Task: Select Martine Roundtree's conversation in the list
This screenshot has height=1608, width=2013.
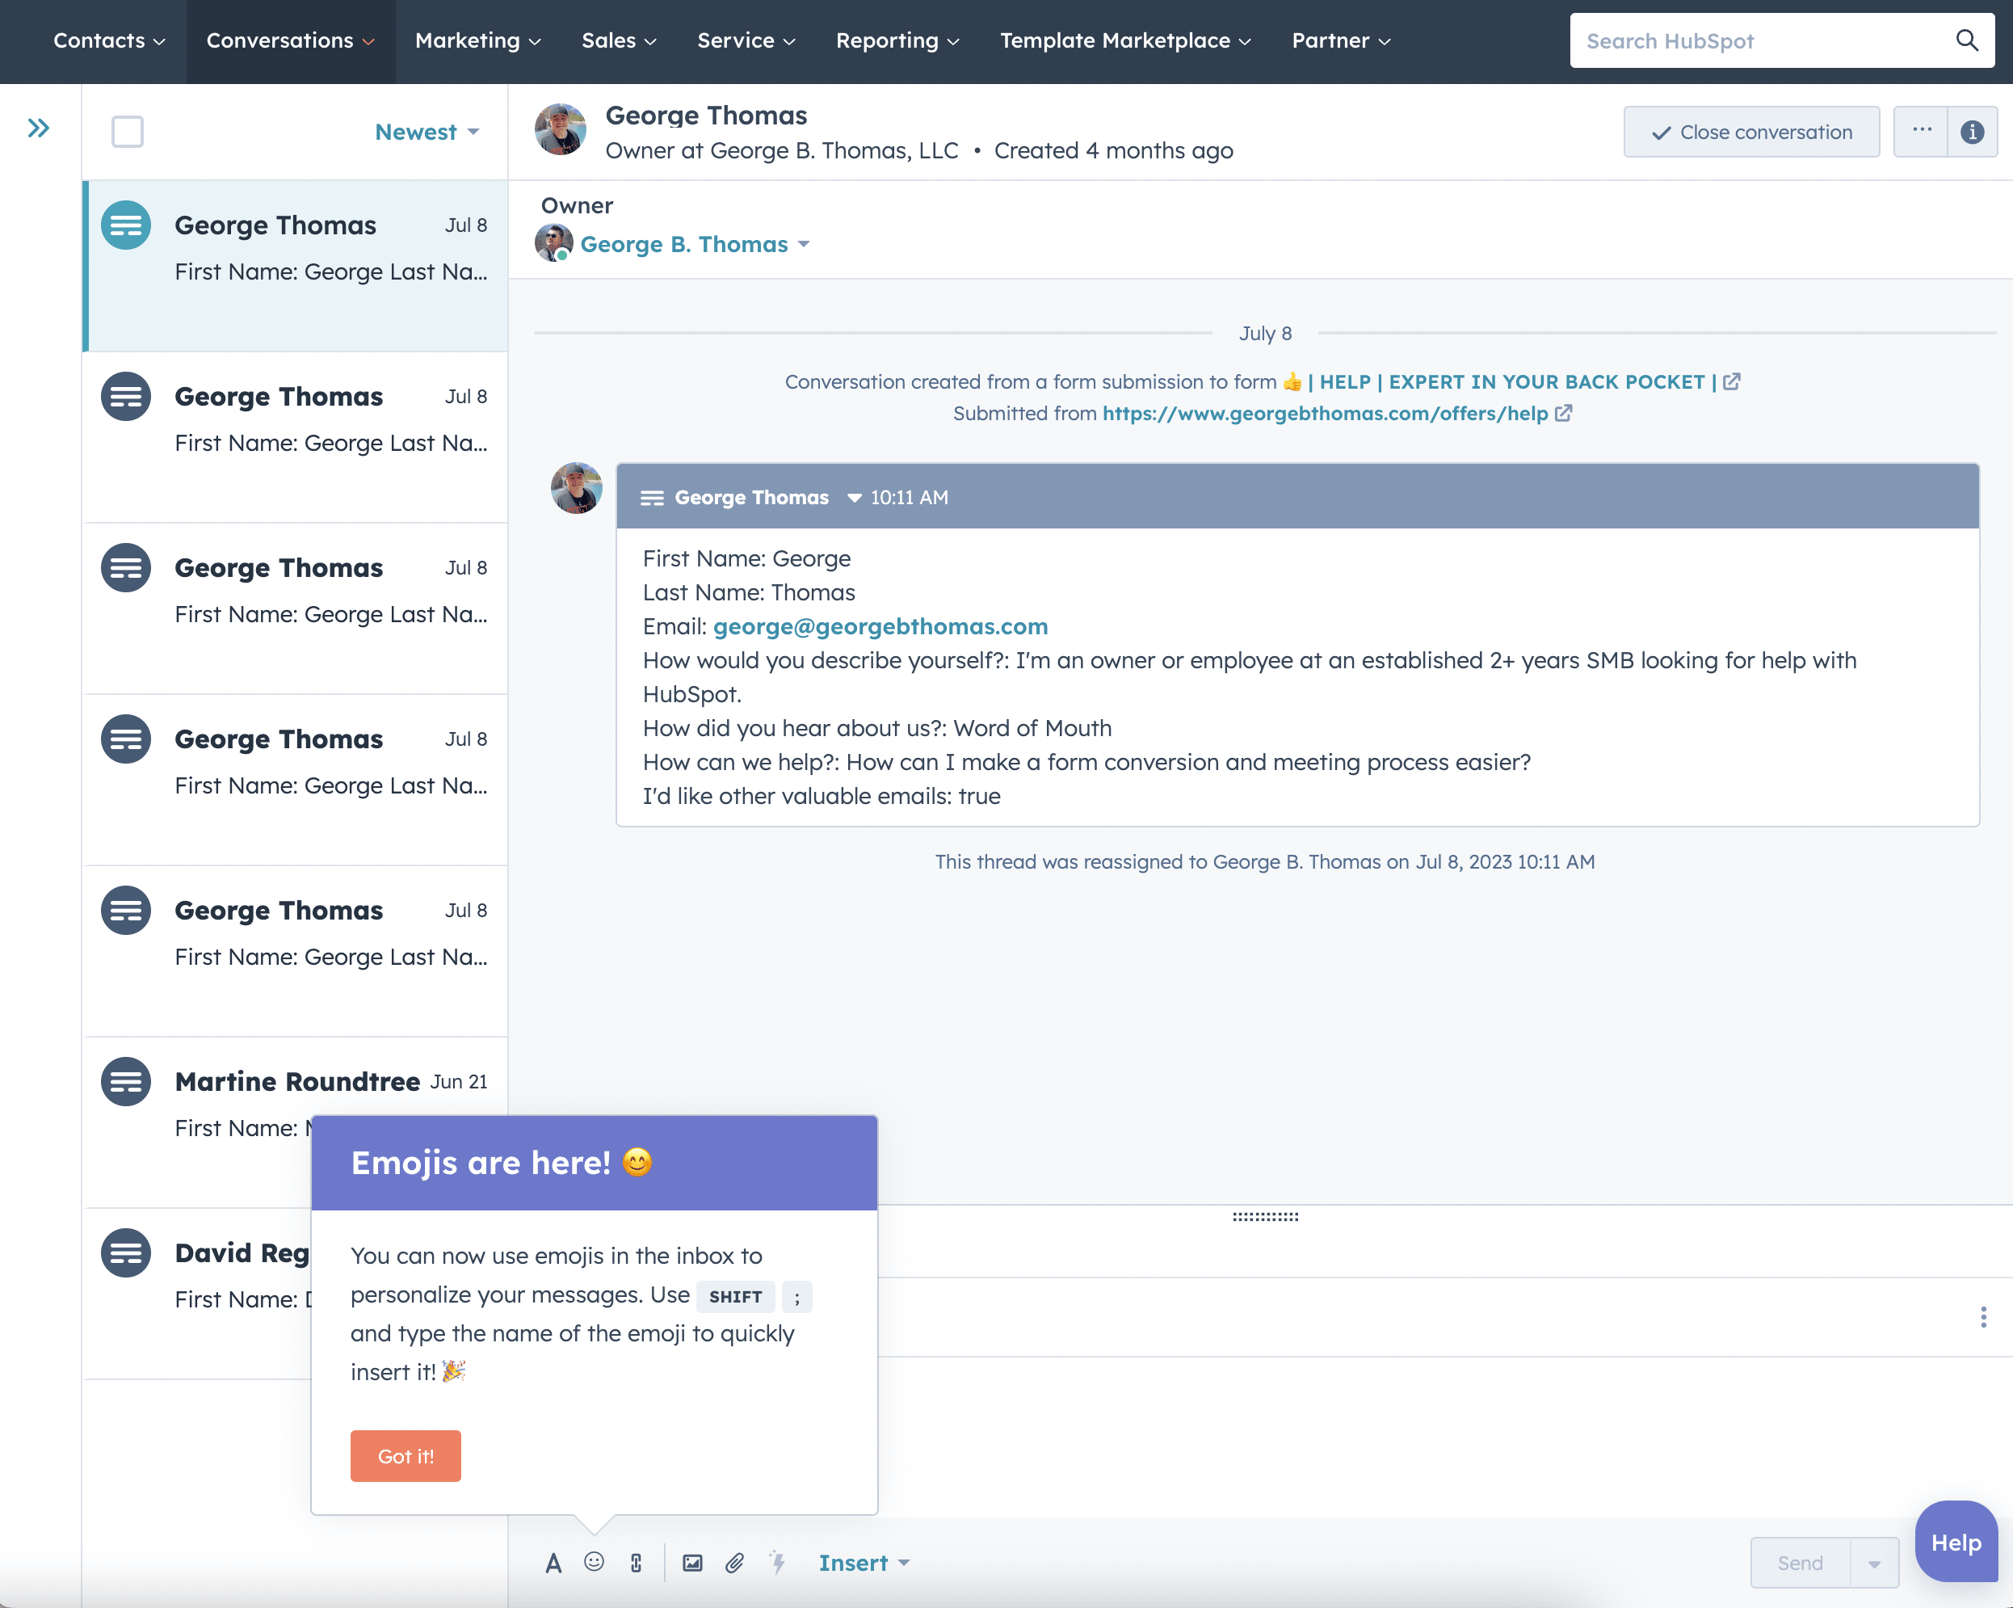Action: click(x=296, y=1081)
